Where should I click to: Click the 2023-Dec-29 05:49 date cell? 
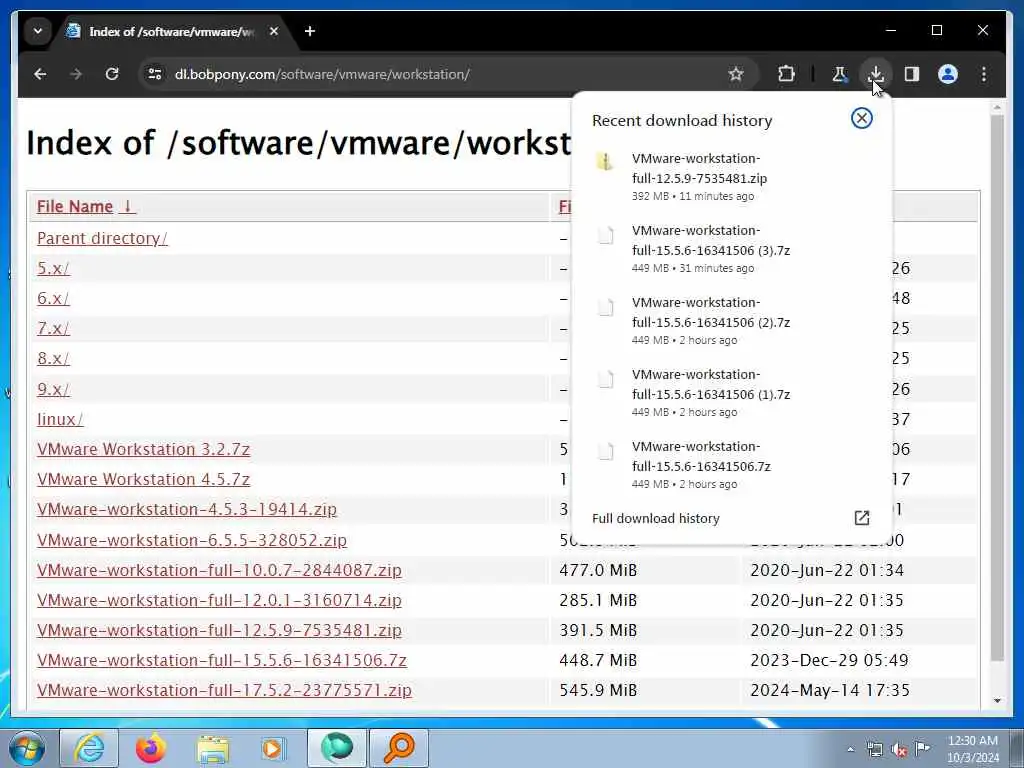pos(829,660)
